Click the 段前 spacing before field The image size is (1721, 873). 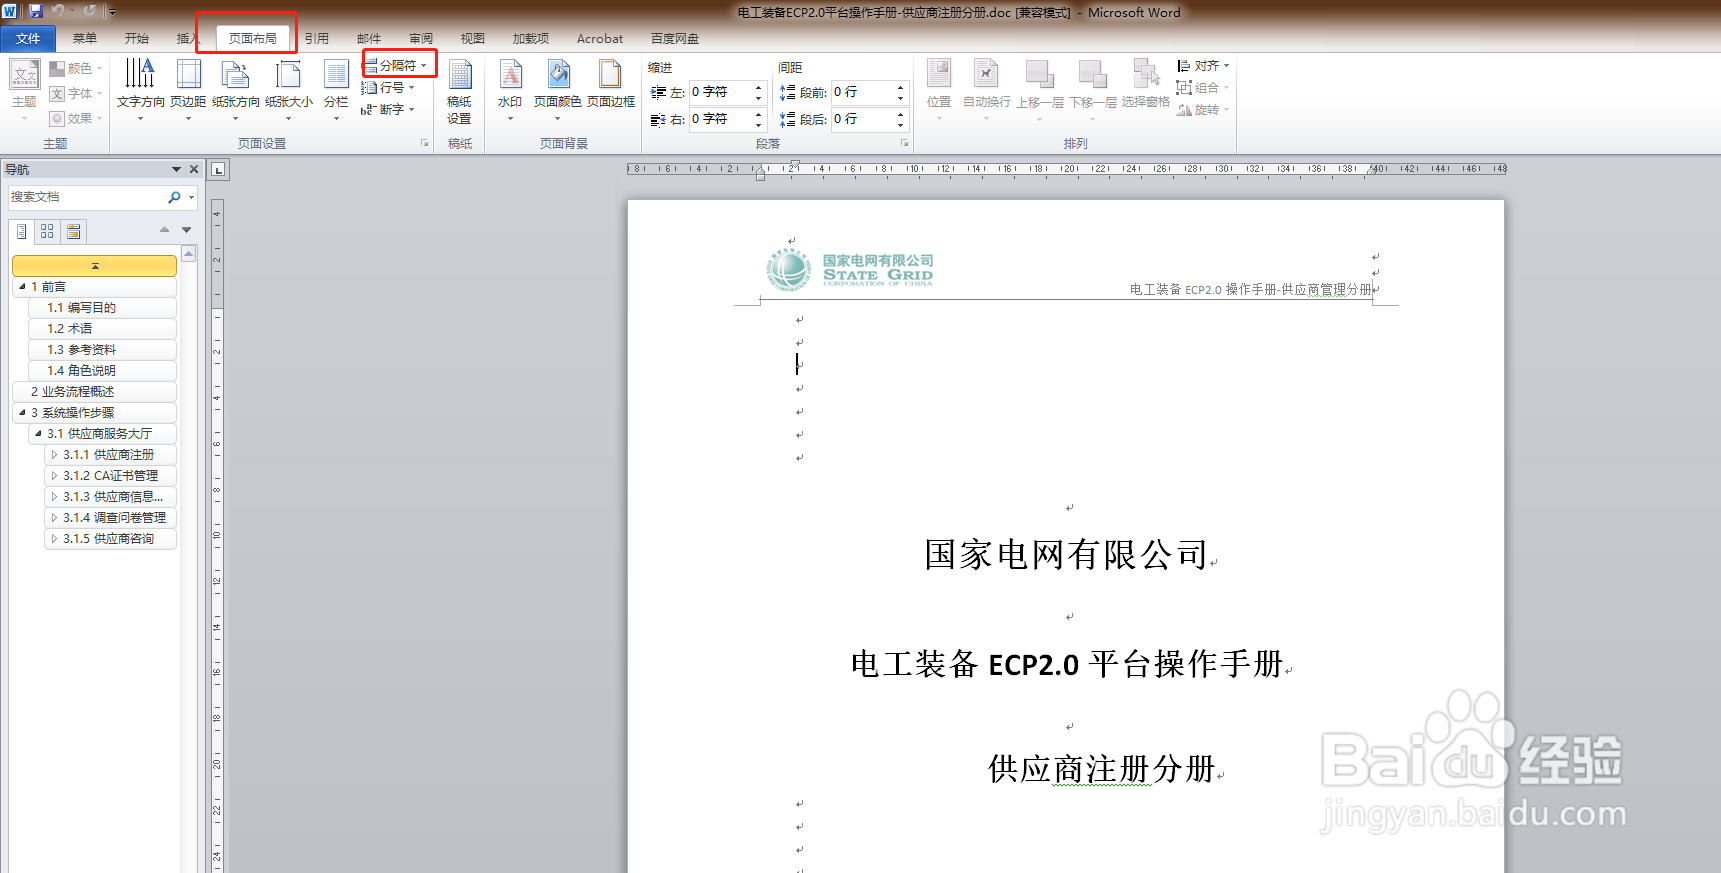point(863,92)
